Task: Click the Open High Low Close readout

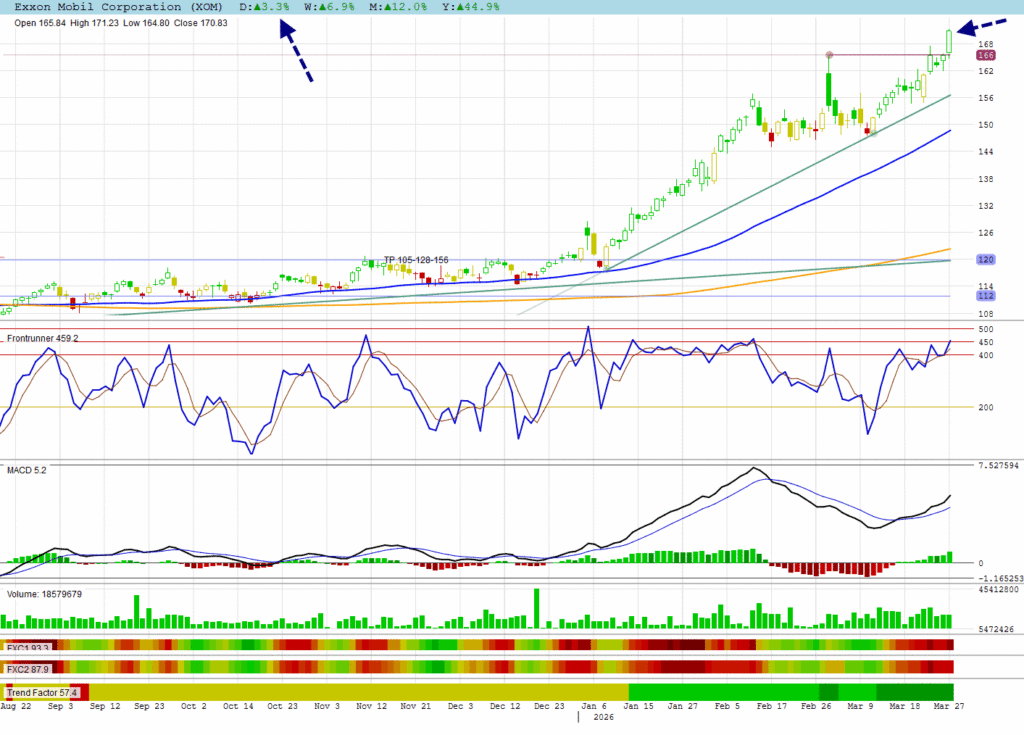Action: (x=121, y=23)
